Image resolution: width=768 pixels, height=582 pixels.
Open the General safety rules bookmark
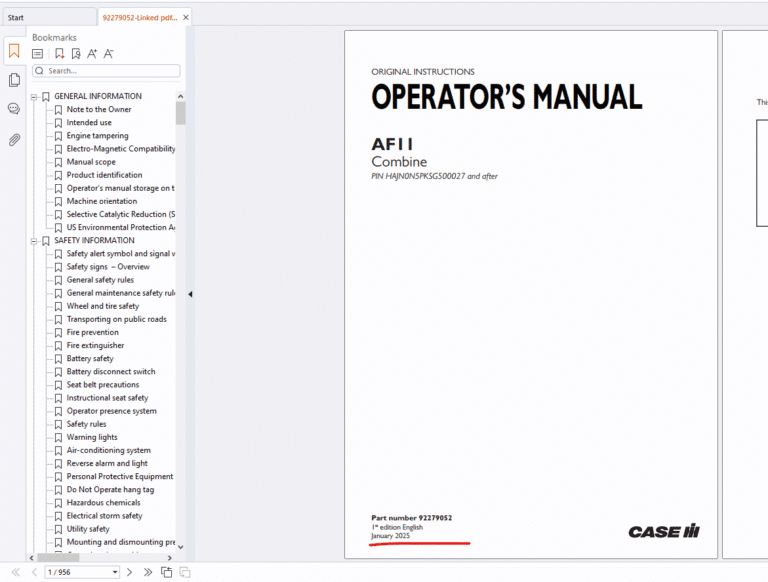(100, 280)
